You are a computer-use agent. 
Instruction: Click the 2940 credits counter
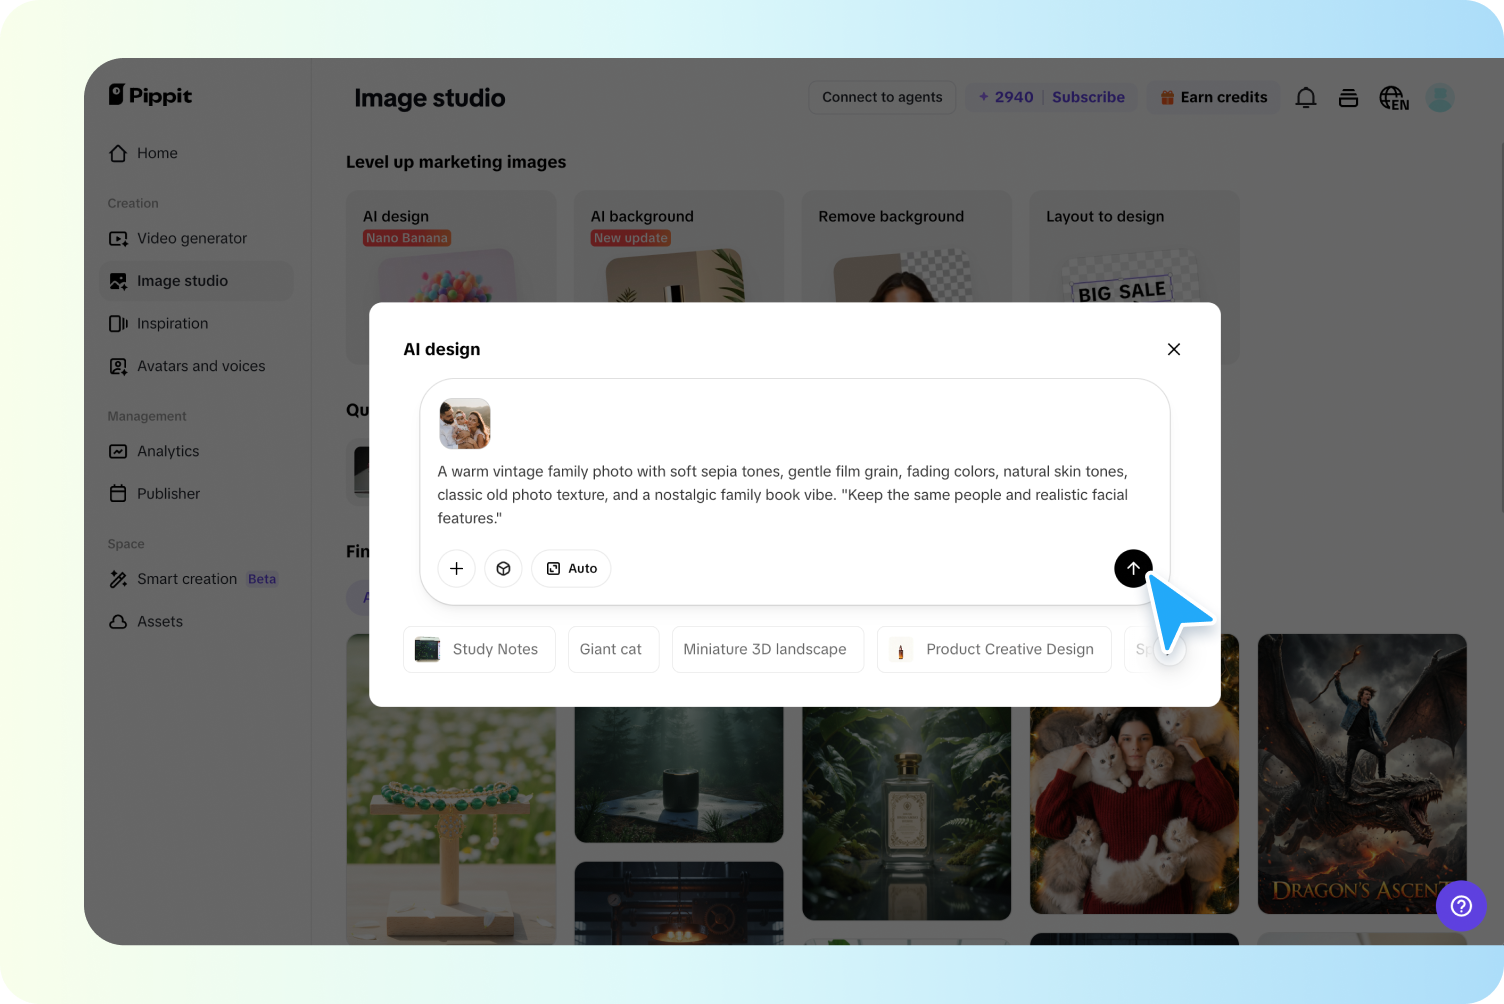click(1006, 97)
